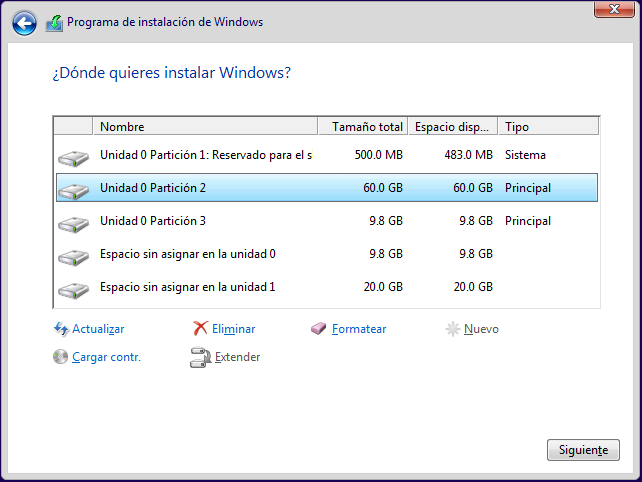Screen dimensions: 642x482
Task: Click the drive icon for Unidad 0 Partición 3
Action: tap(73, 224)
